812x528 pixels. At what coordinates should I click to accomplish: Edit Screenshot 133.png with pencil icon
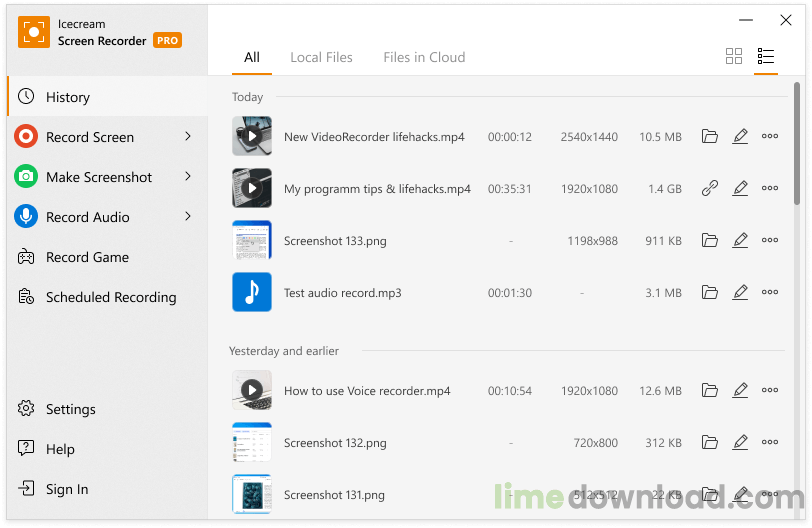(740, 240)
